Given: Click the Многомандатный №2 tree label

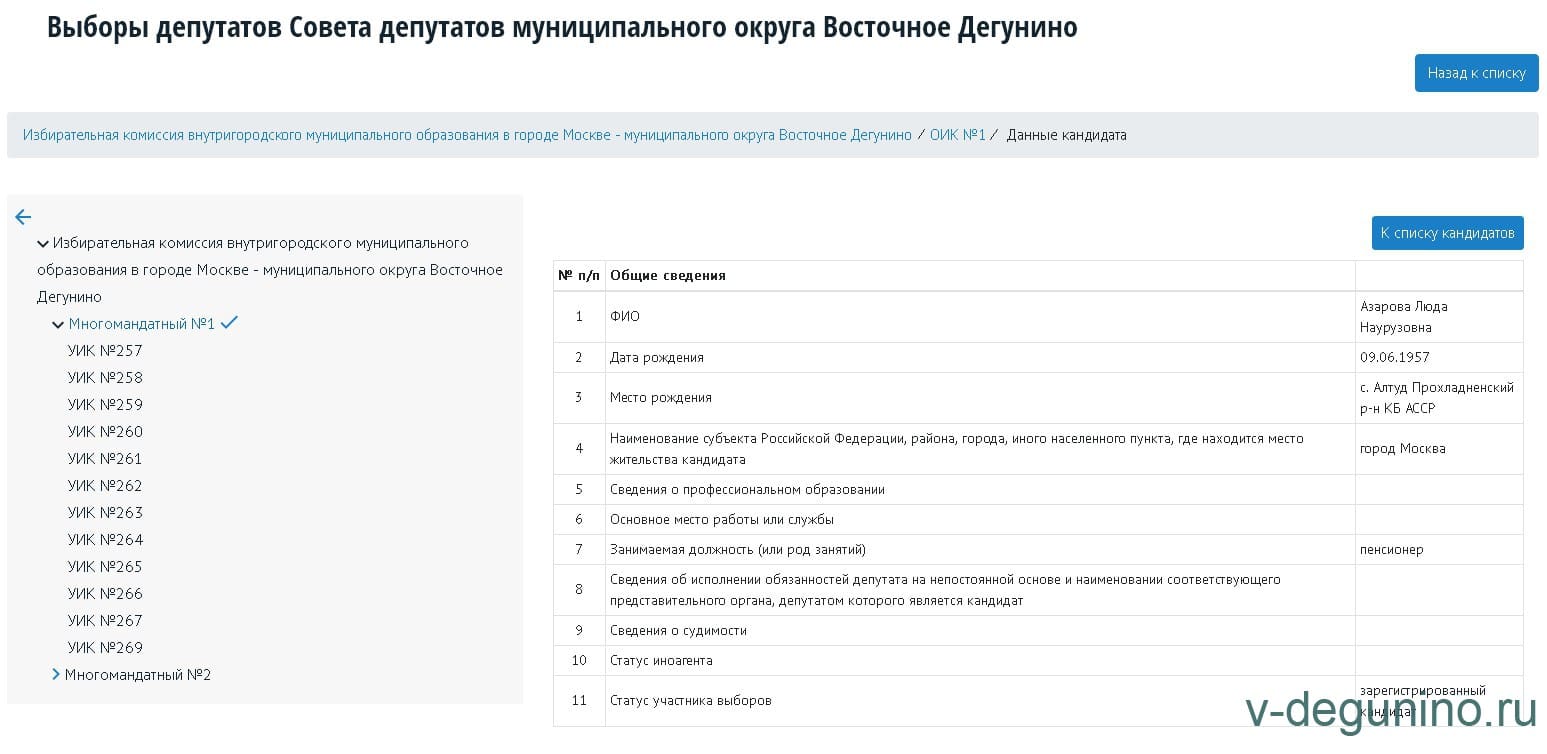Looking at the screenshot, I should click(x=138, y=675).
